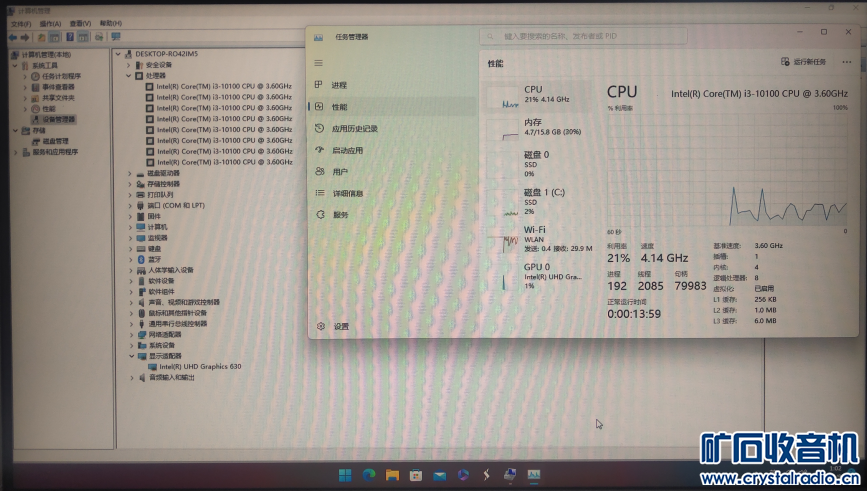This screenshot has width=867, height=491.
Task: Expand the 网络适配器 (Network adapters) node
Action: (131, 335)
